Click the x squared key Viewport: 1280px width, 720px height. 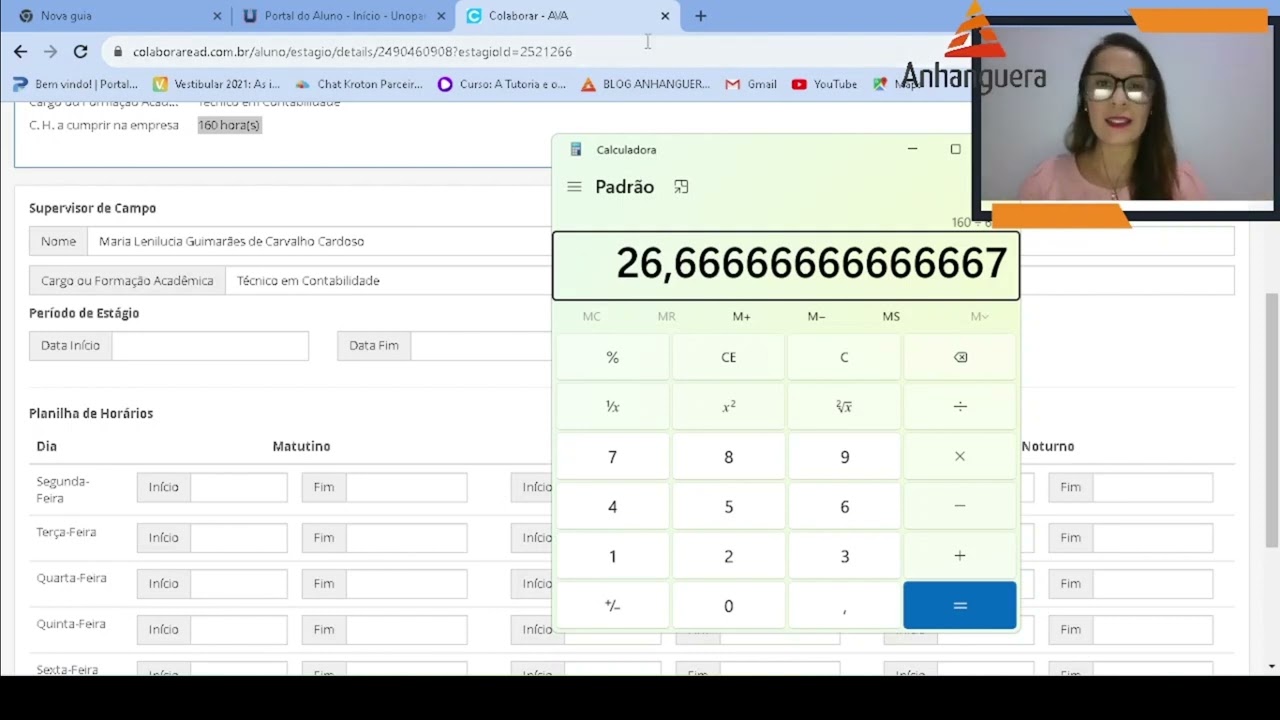point(729,407)
